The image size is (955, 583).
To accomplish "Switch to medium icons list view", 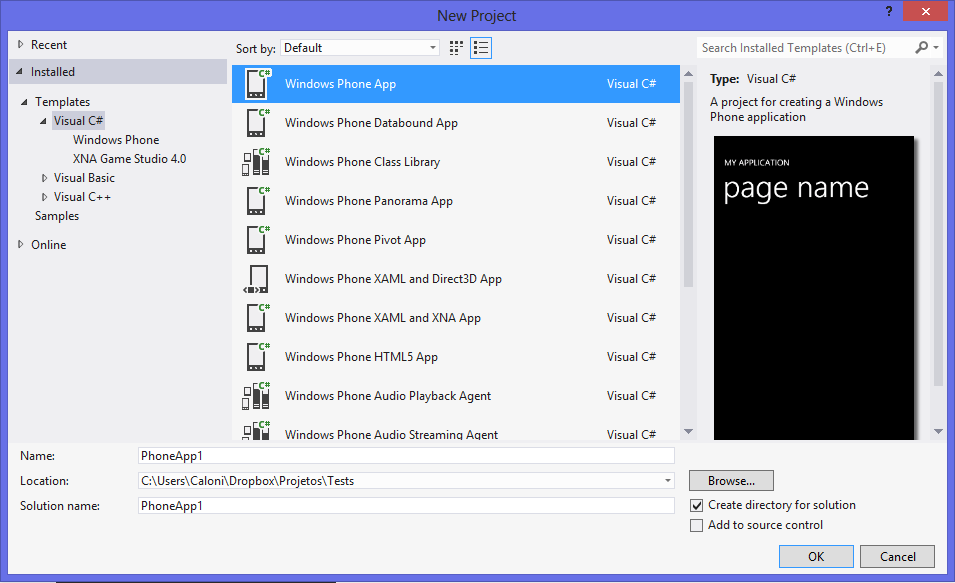I will coord(481,48).
